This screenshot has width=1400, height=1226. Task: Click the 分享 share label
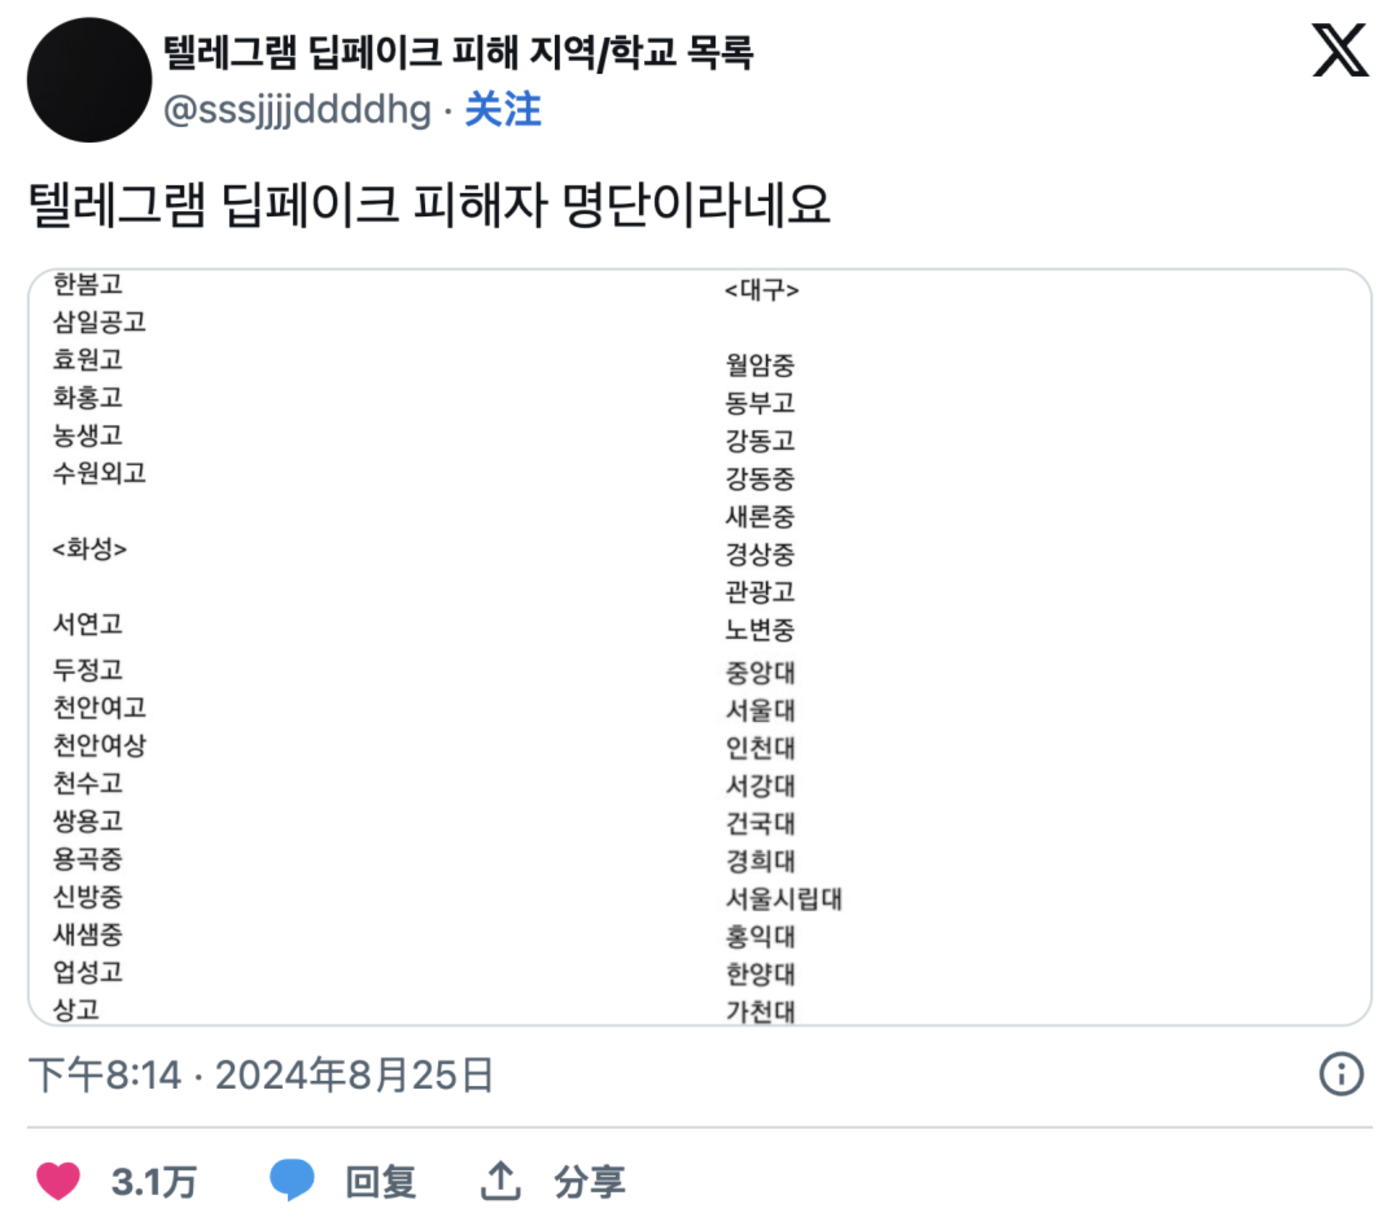tap(590, 1180)
